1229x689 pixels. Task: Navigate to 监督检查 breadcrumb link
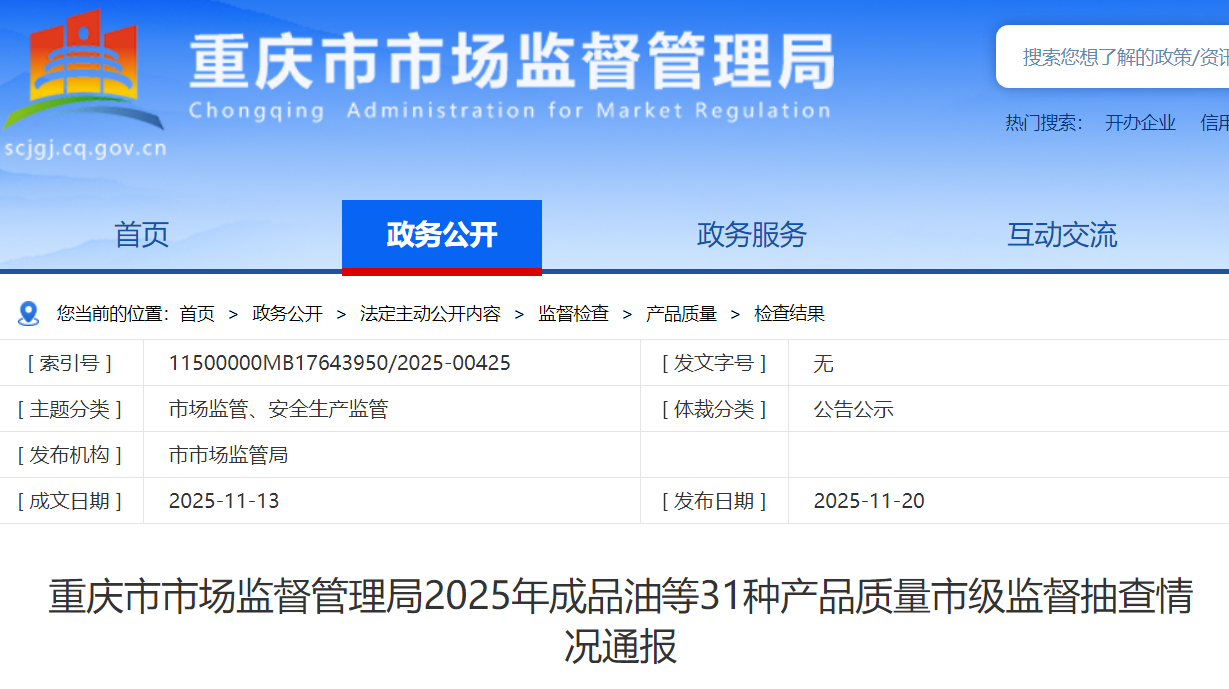(573, 314)
